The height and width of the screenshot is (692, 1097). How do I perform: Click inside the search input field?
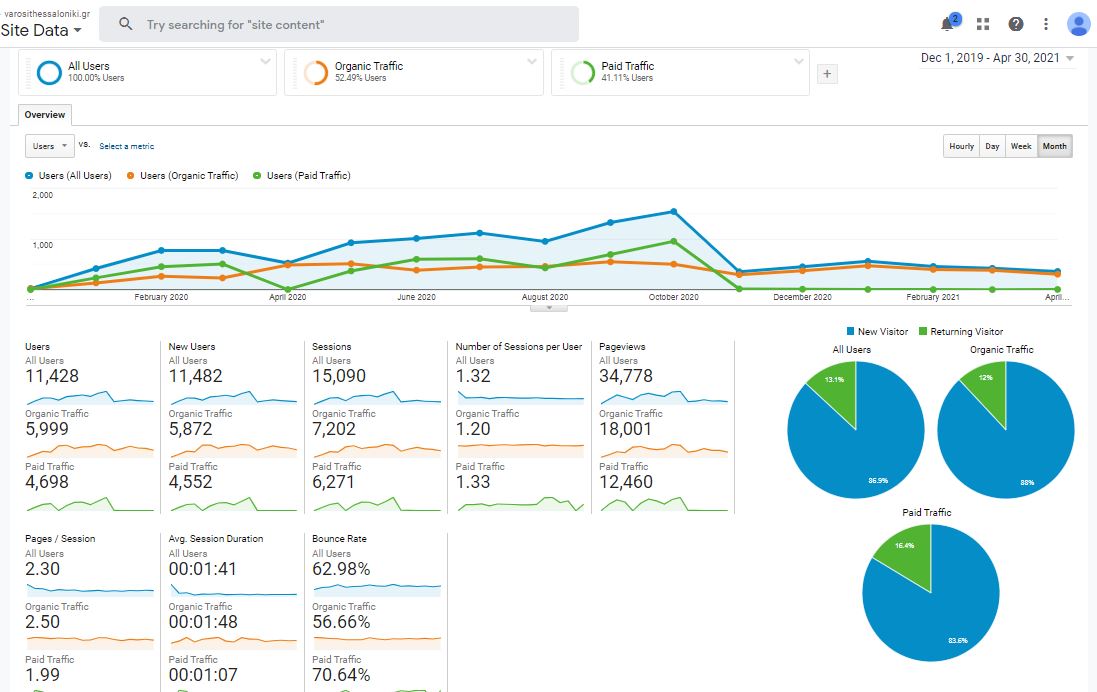click(350, 24)
